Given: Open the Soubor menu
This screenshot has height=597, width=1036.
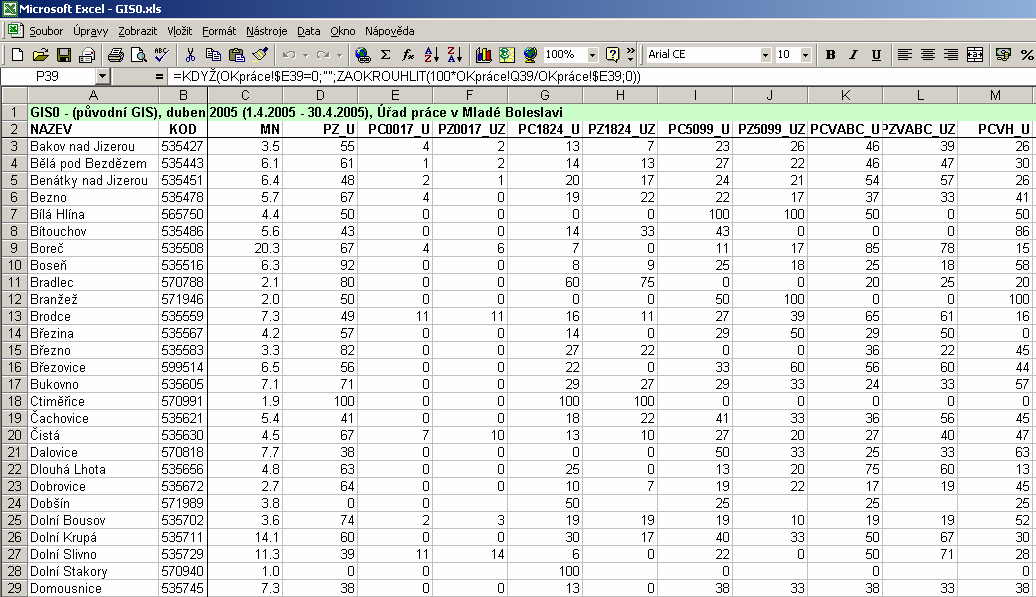Looking at the screenshot, I should point(46,31).
